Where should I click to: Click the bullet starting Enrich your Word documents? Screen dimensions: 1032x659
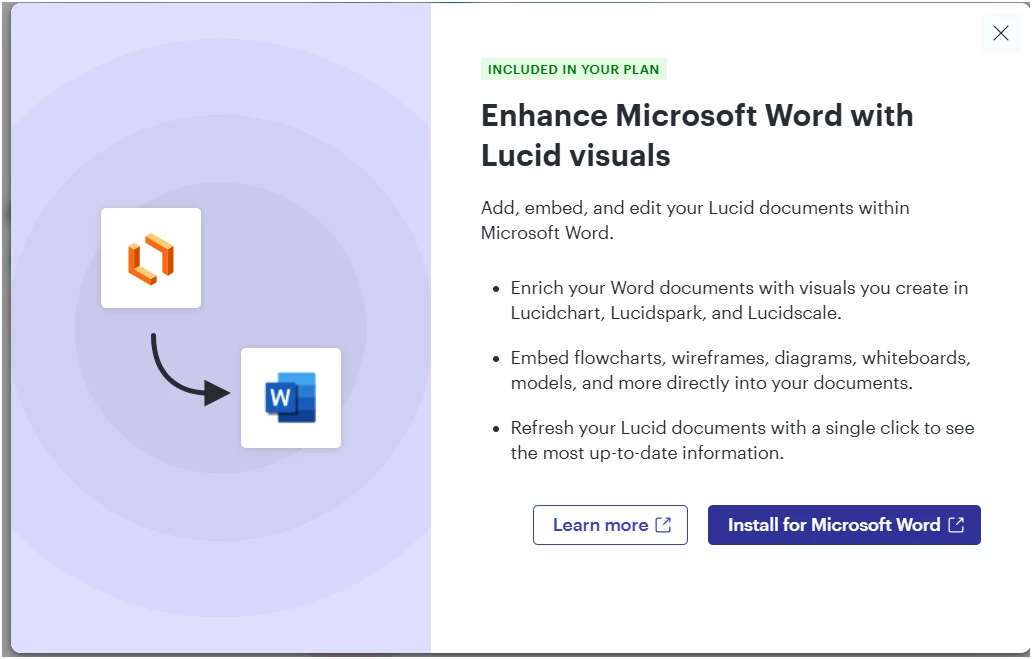pyautogui.click(x=739, y=300)
